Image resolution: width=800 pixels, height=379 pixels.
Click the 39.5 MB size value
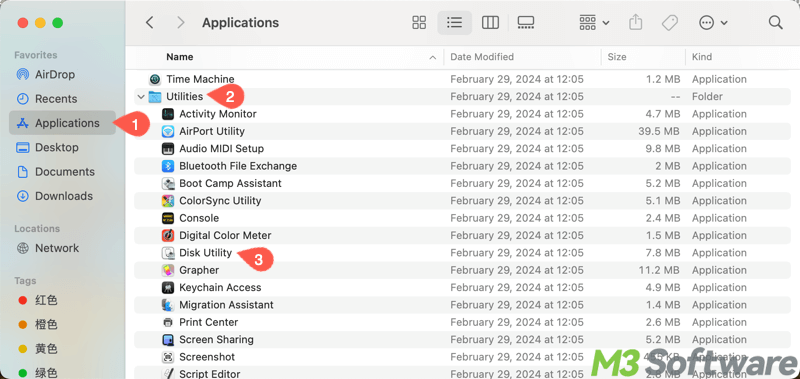point(659,131)
